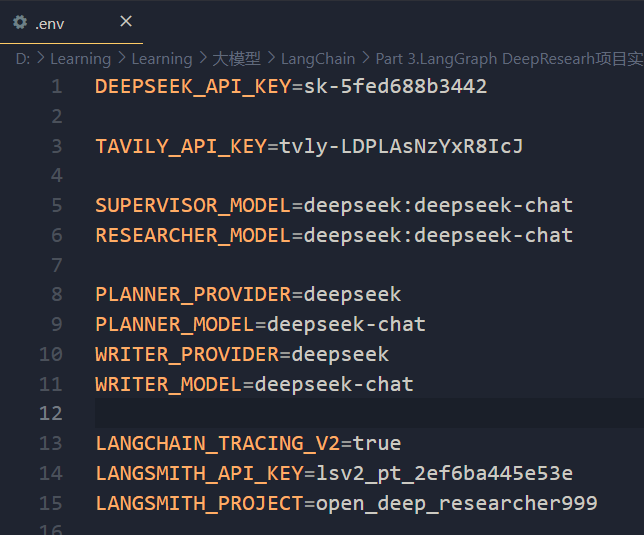
Task: Click the value true on line 13
Action: (377, 444)
